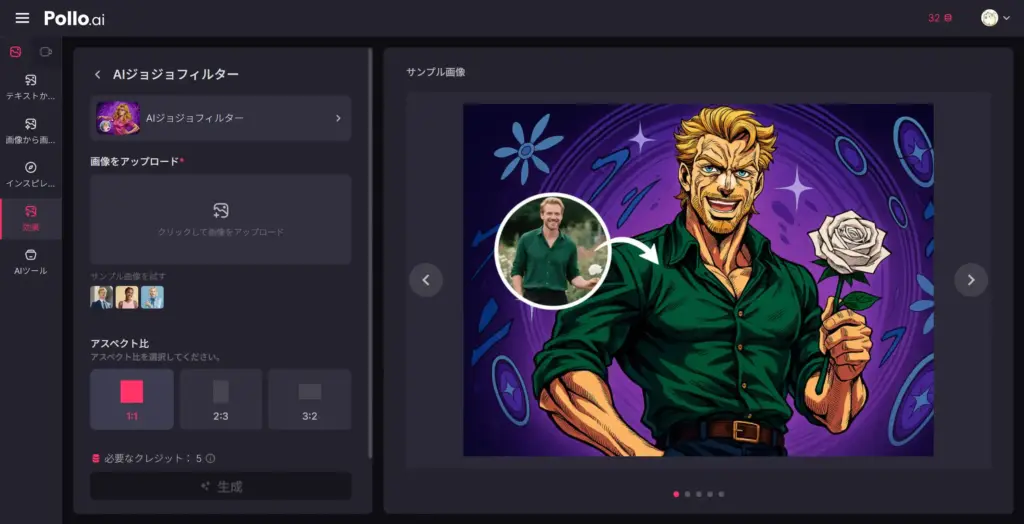This screenshot has height=524, width=1024.
Task: Click the image upload area
Action: 221,219
